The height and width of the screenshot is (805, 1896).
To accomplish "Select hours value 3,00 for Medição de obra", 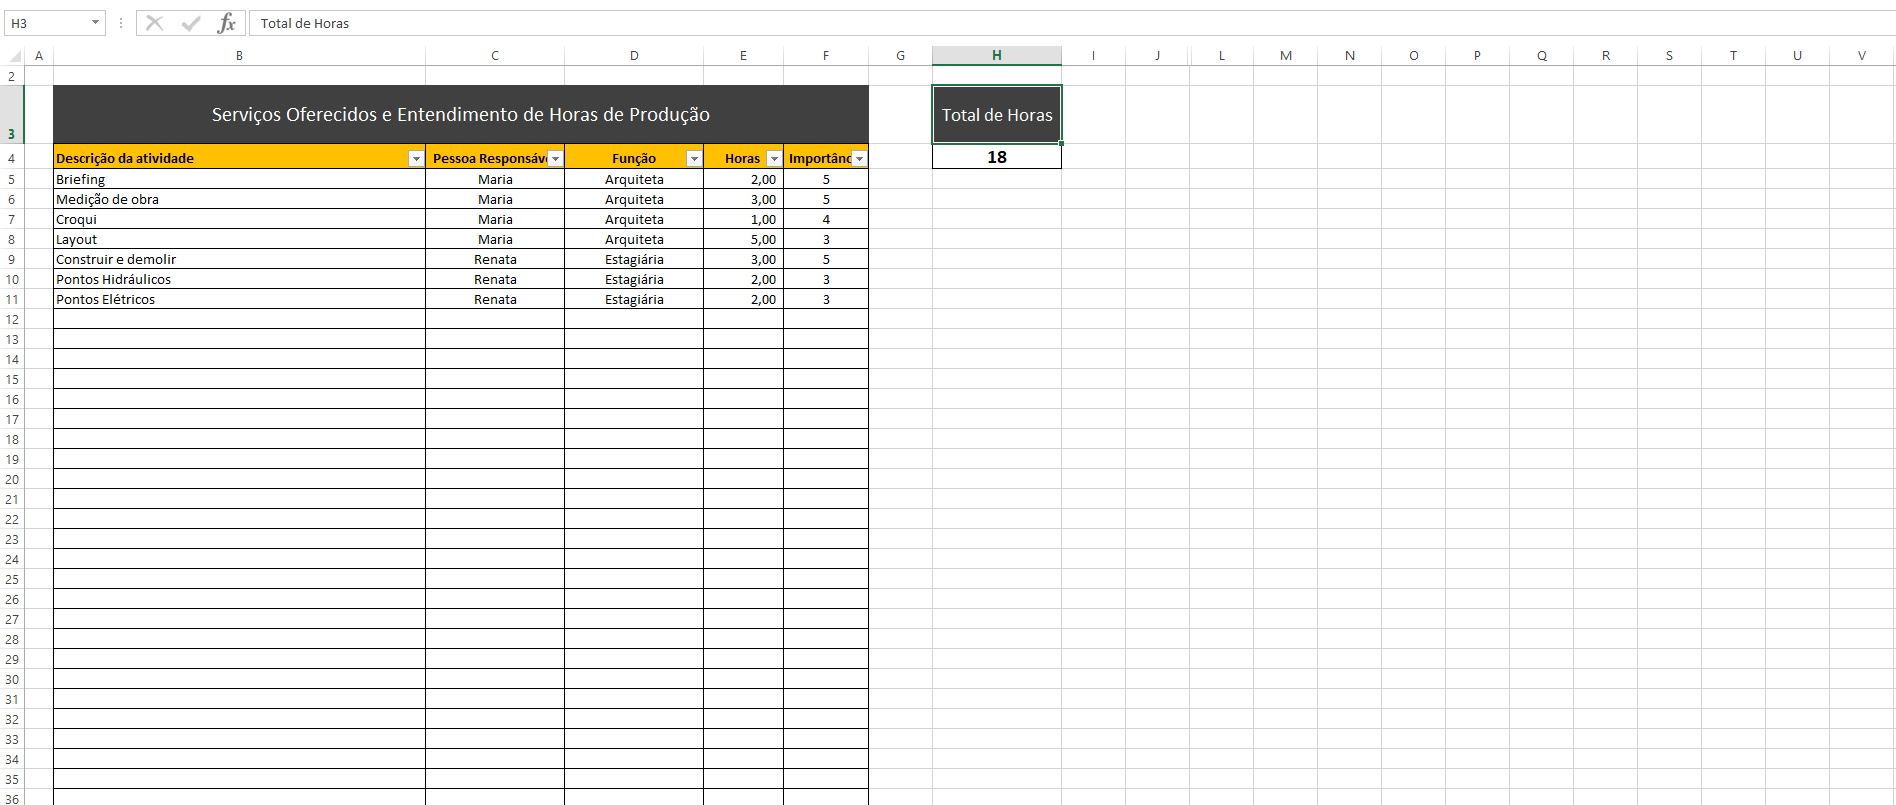I will [x=743, y=199].
